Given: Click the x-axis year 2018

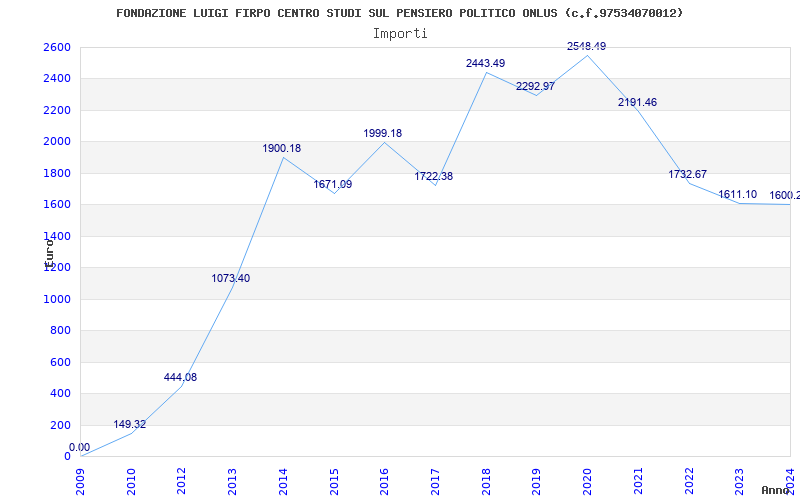Looking at the screenshot, I should tap(486, 481).
